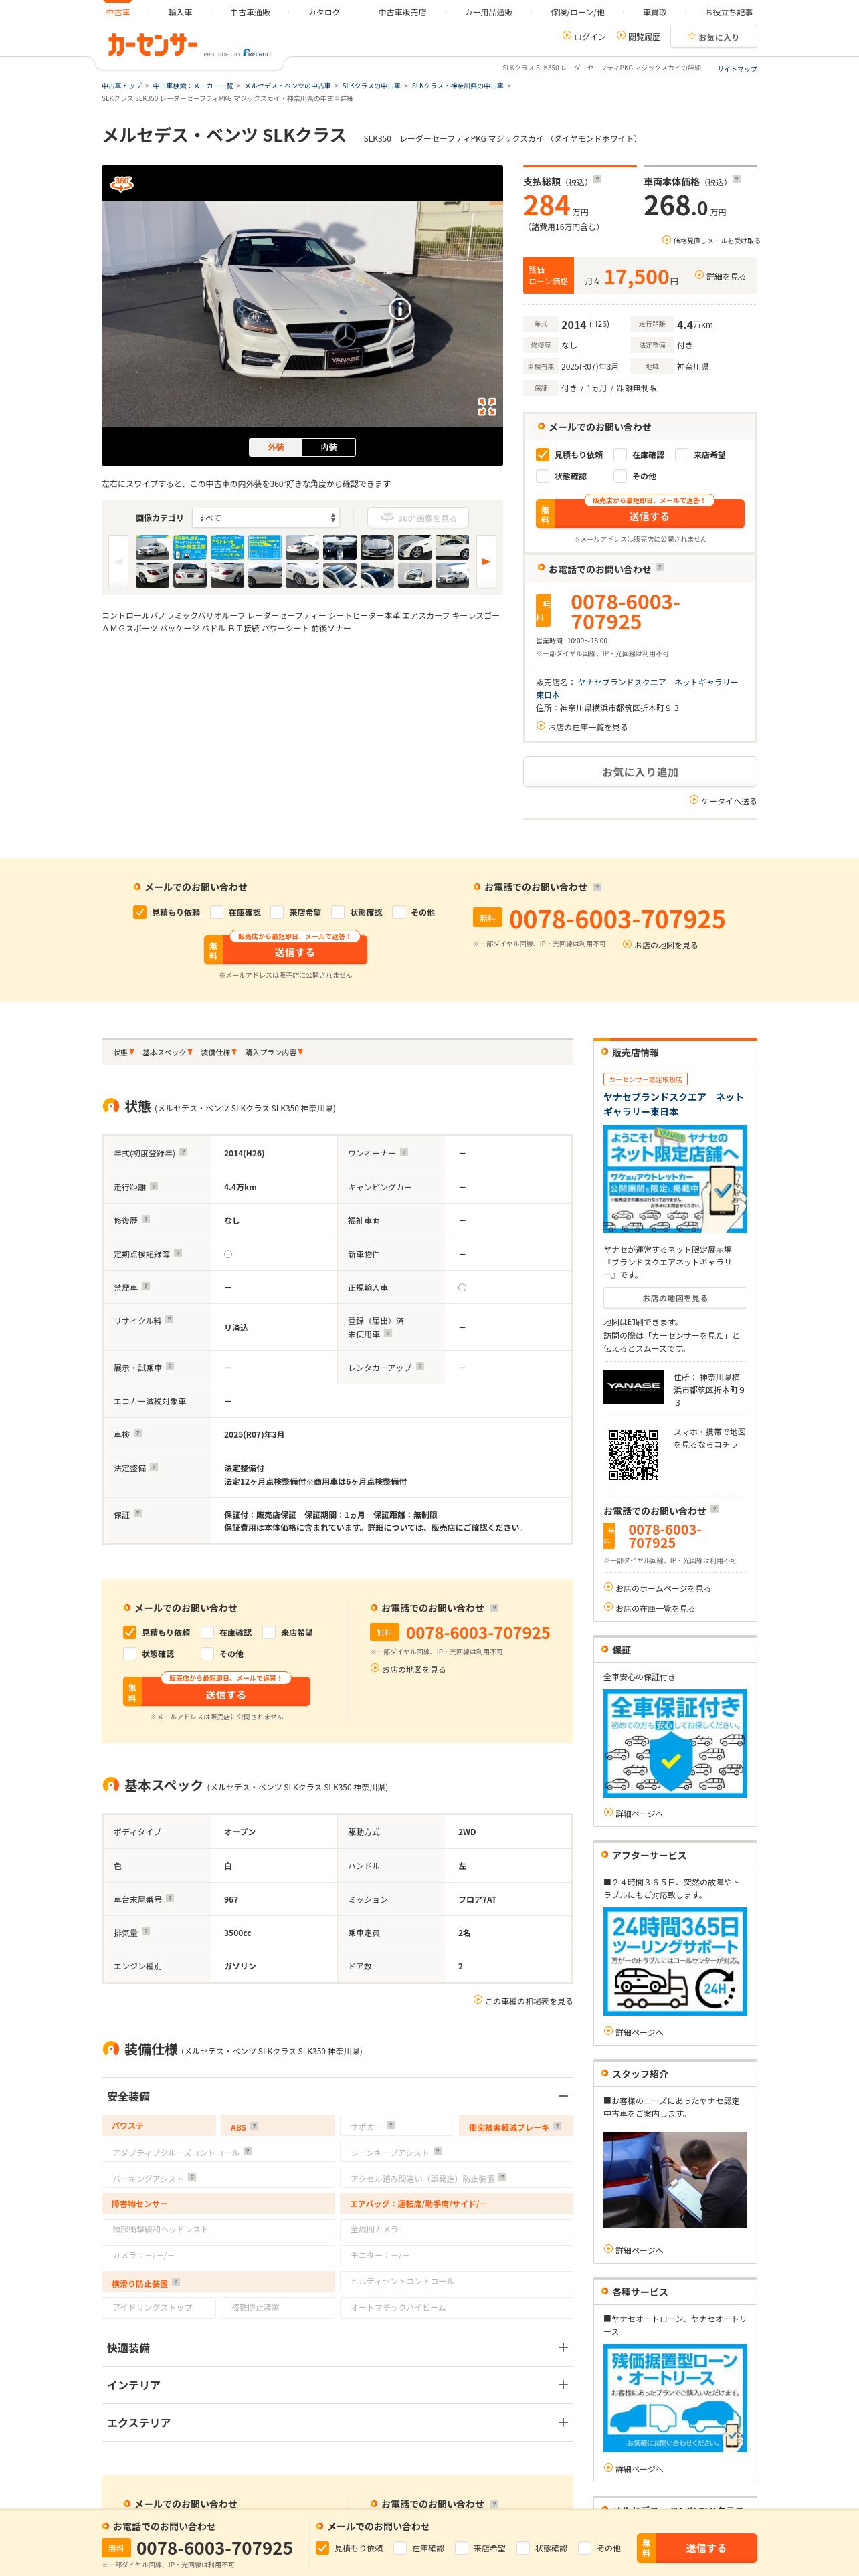859x2576 pixels.
Task: Click help icon next to 修復歴 in table
Action: coord(146,1219)
